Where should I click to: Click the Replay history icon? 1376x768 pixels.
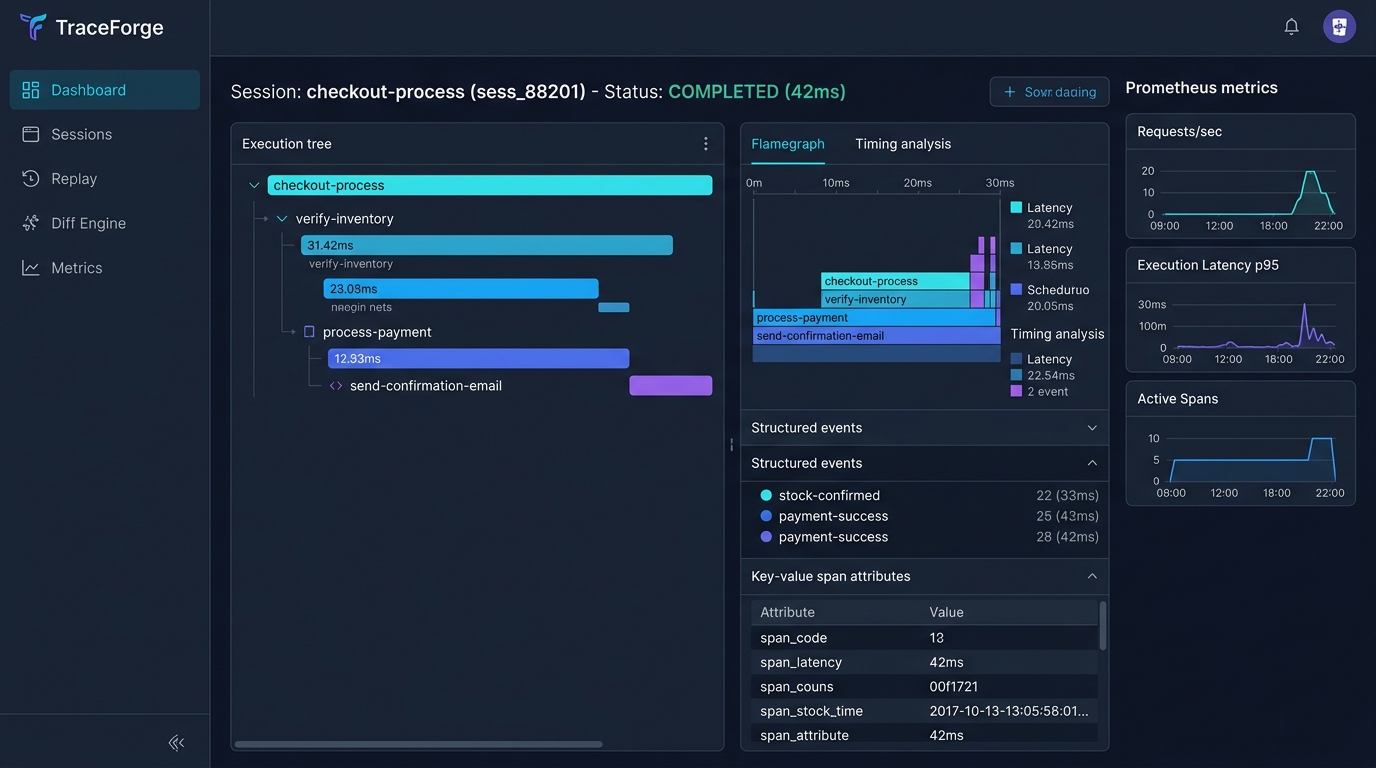point(30,179)
